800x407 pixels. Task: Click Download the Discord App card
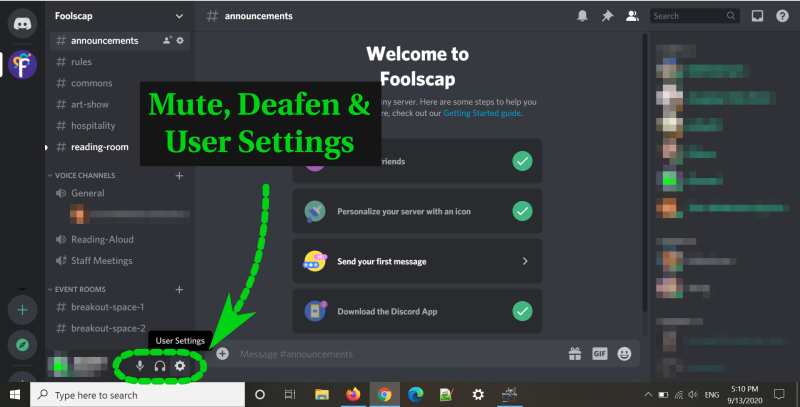pos(417,311)
